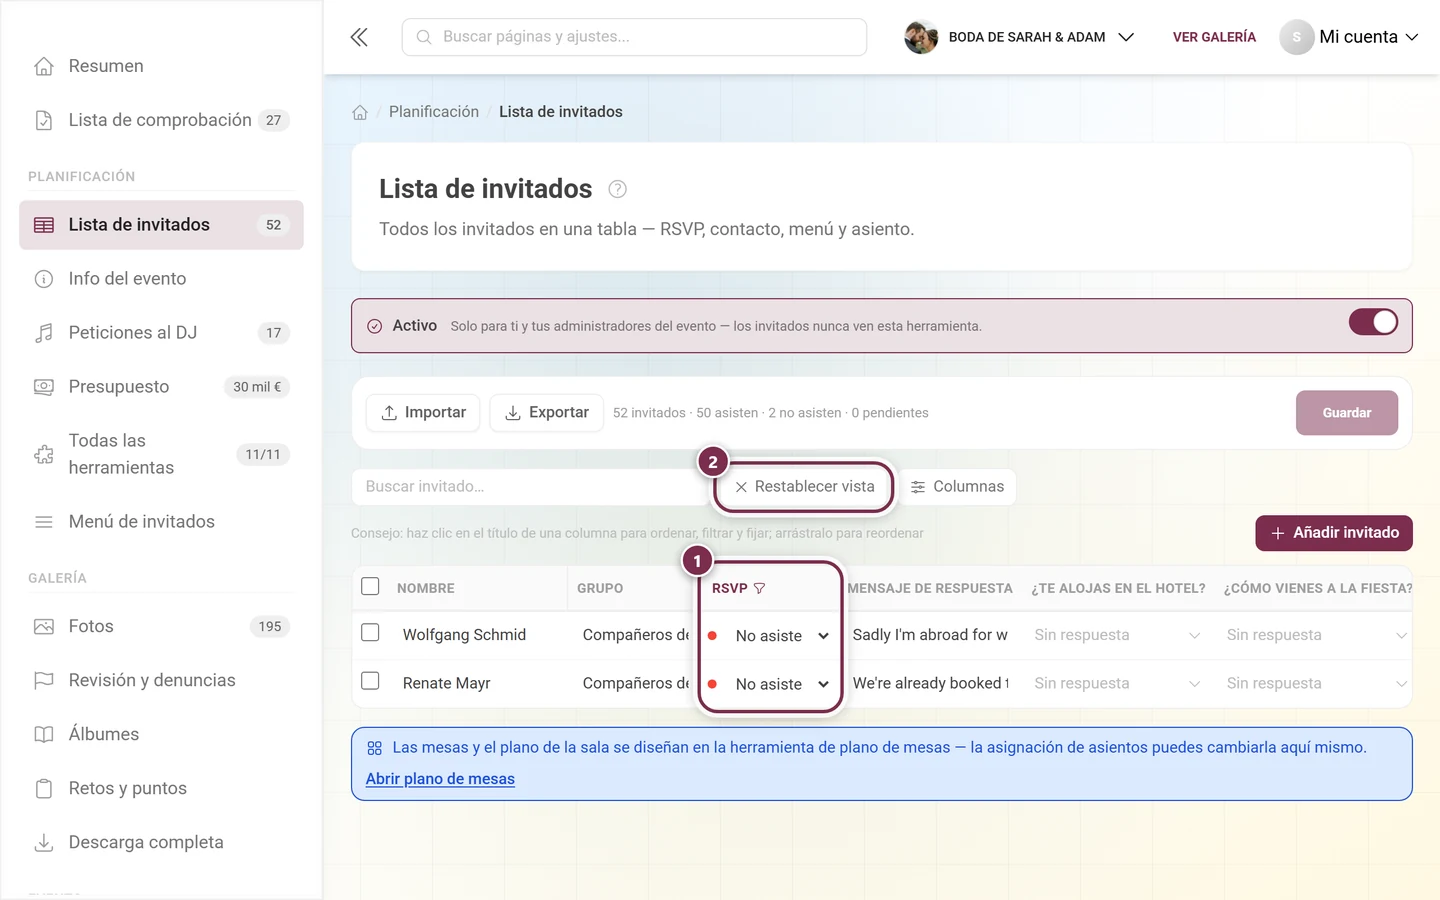
Task: Open the Boda de Sarah & Adam event dropdown
Action: [x=1020, y=37]
